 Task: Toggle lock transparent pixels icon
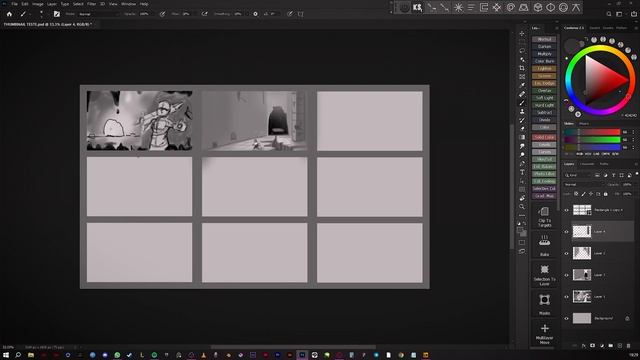576,194
